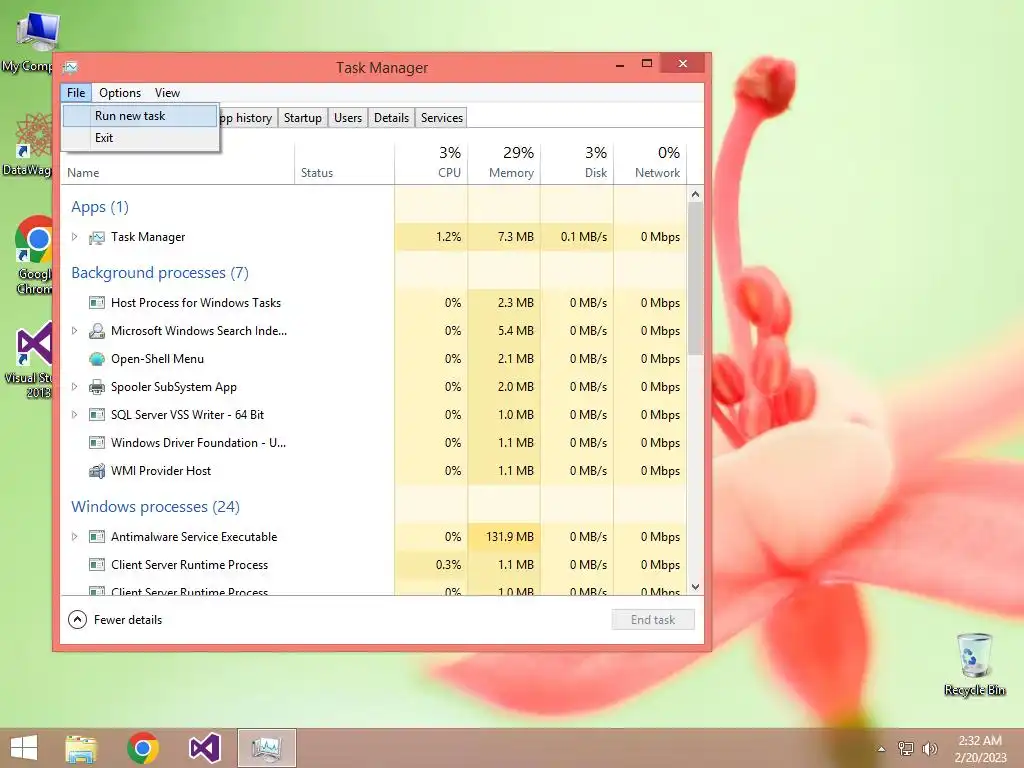The image size is (1024, 768).
Task: Show hidden tray icons arrow
Action: 881,750
